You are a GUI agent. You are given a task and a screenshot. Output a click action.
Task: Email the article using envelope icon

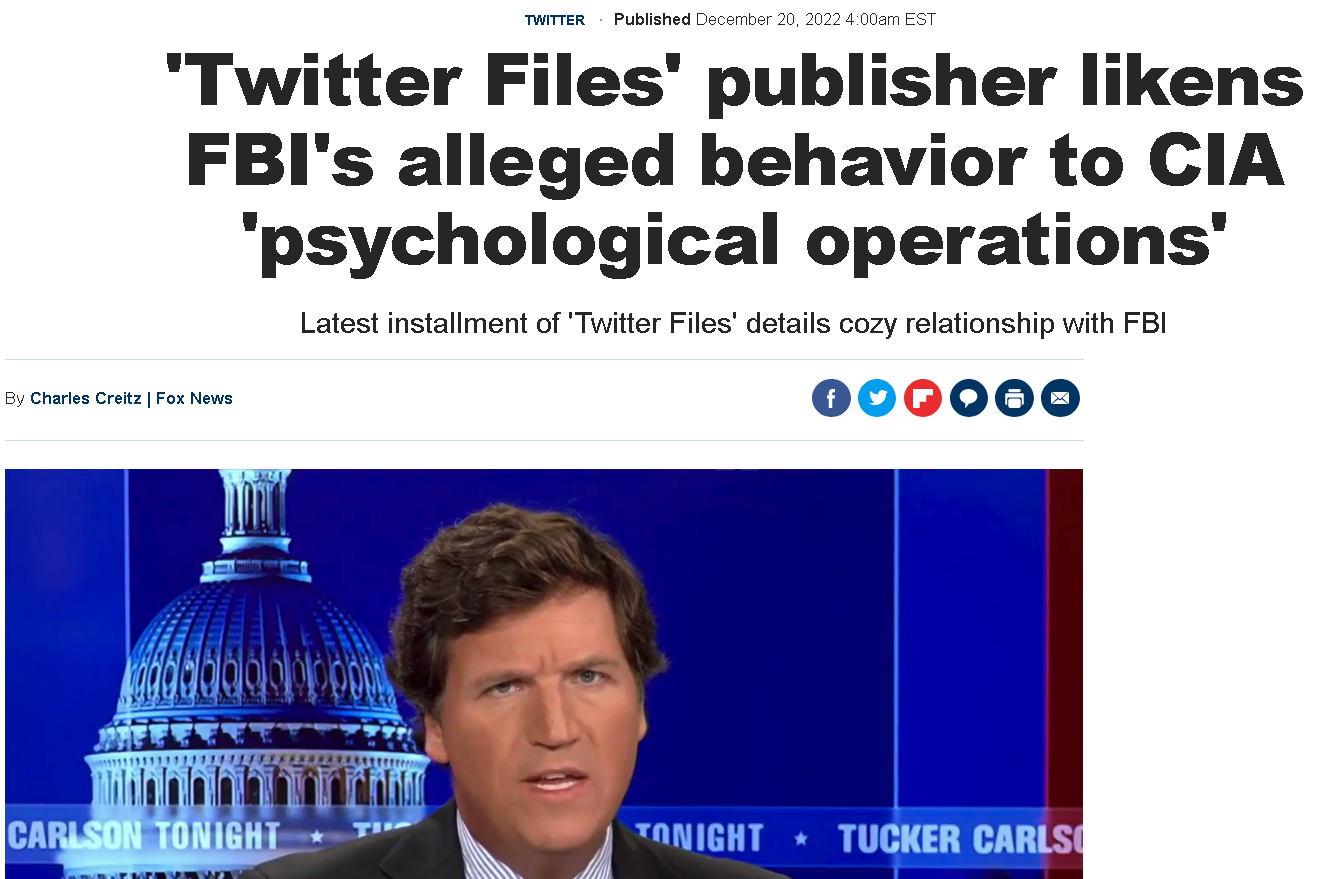click(1060, 398)
